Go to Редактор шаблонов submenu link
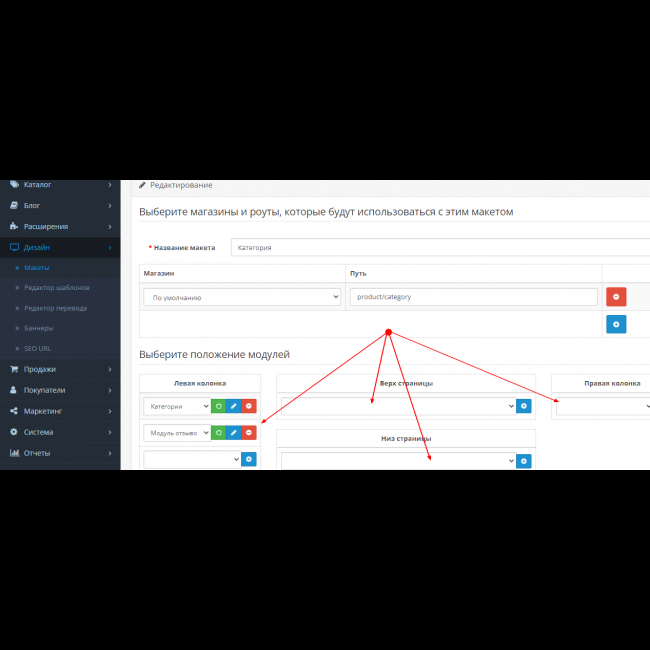650x650 pixels. [x=56, y=288]
